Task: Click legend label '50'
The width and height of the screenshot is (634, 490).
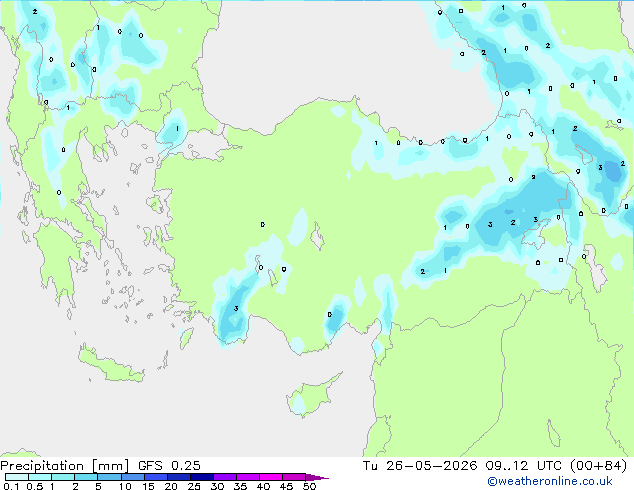Action: point(310,486)
